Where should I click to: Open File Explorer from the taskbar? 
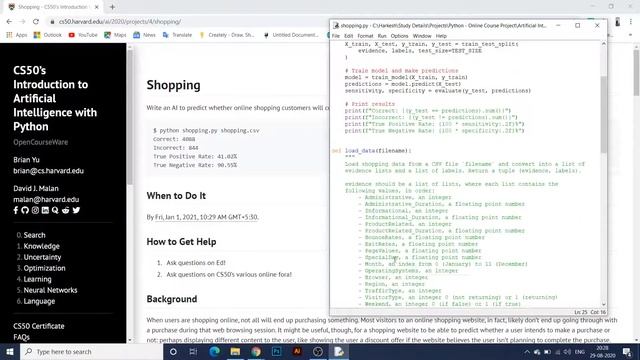[235, 351]
